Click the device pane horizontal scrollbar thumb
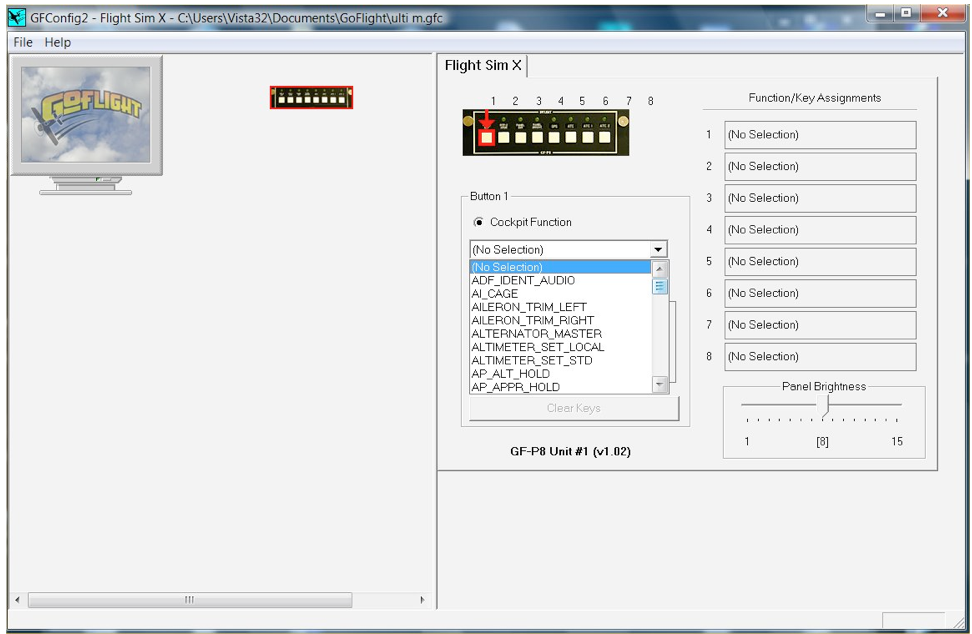The height and width of the screenshot is (634, 972). tap(190, 599)
